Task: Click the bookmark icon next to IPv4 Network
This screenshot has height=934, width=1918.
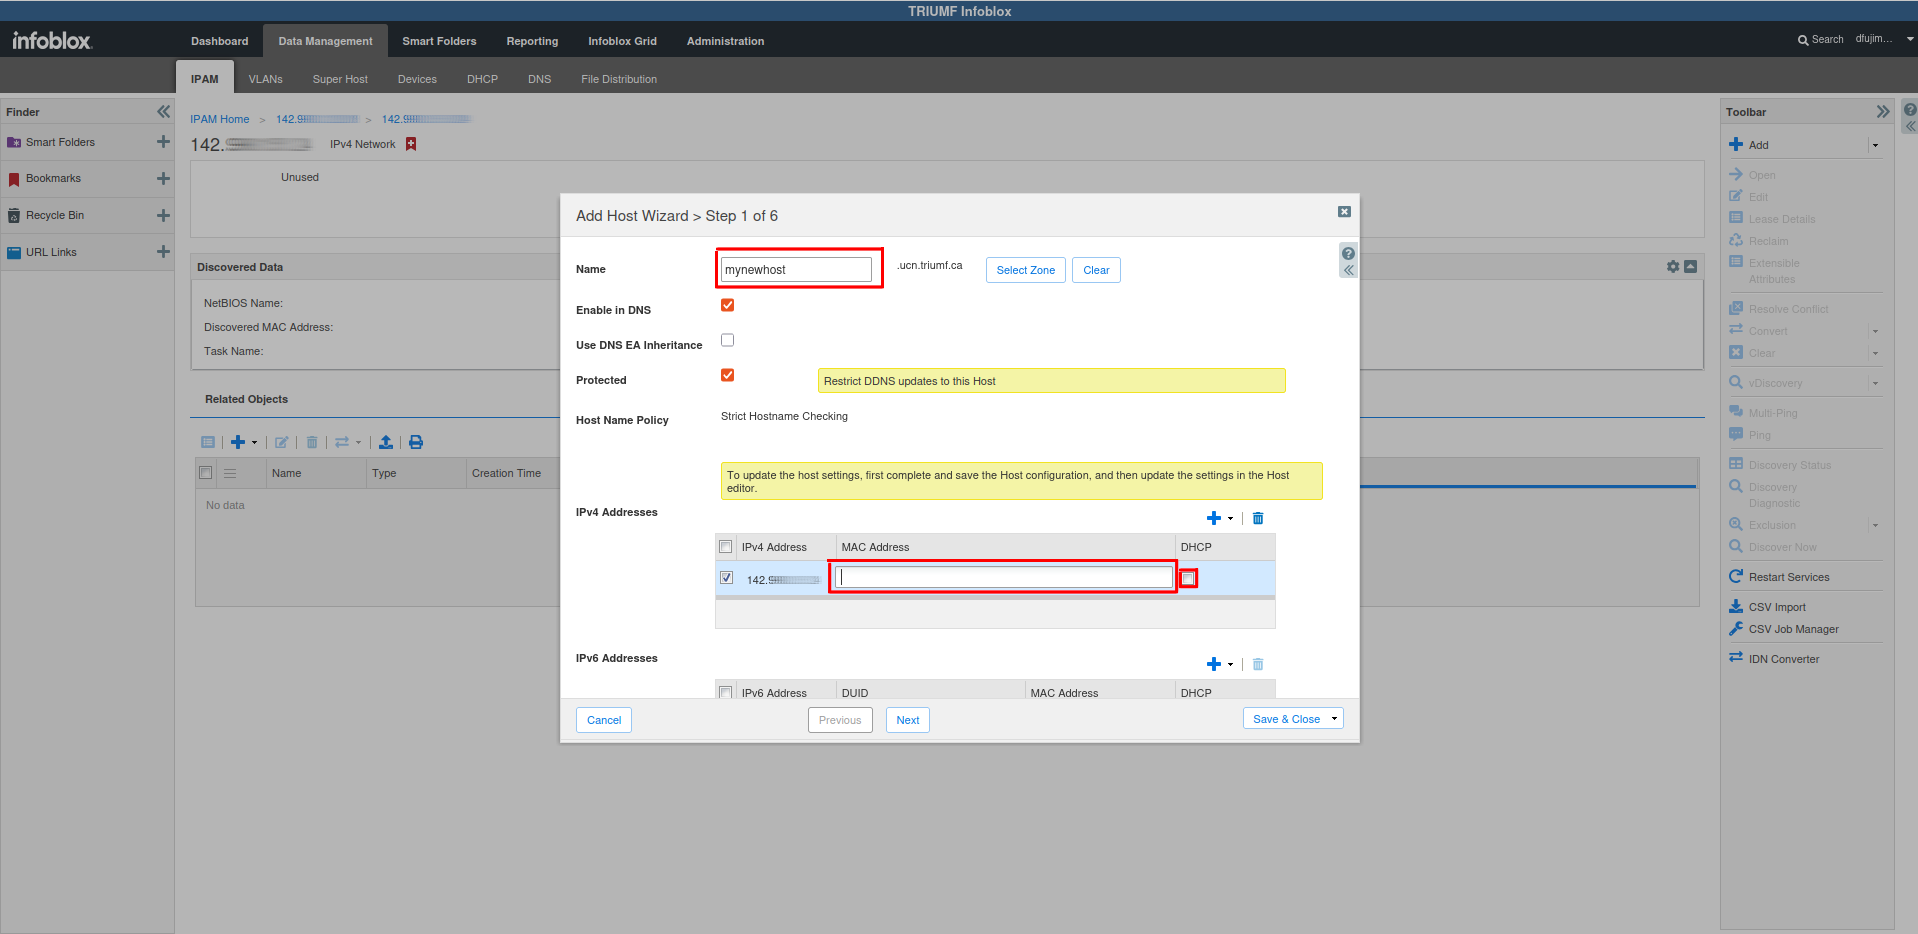Action: pos(411,144)
